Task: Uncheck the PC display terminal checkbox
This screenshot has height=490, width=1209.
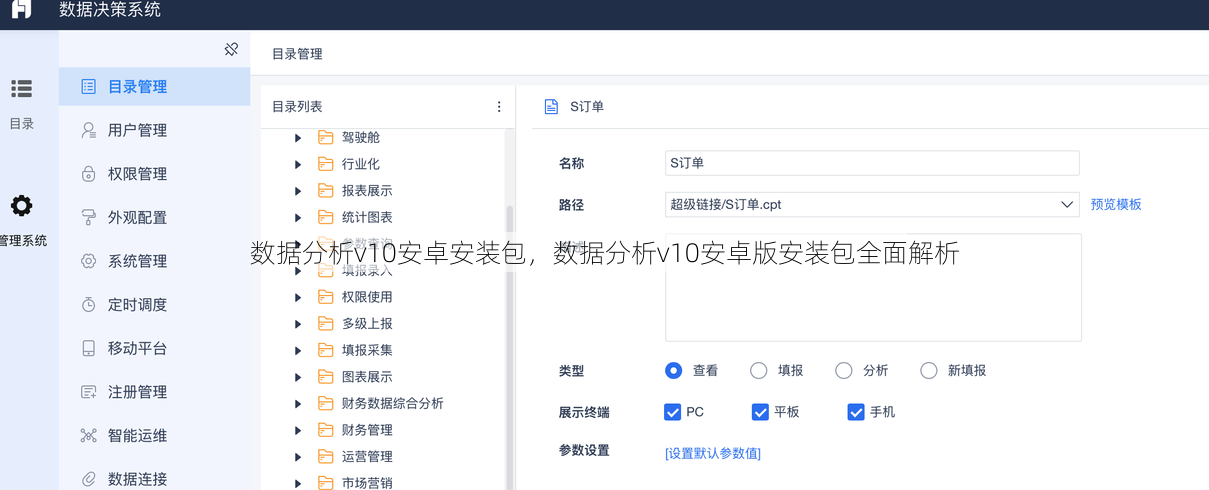Action: (673, 412)
